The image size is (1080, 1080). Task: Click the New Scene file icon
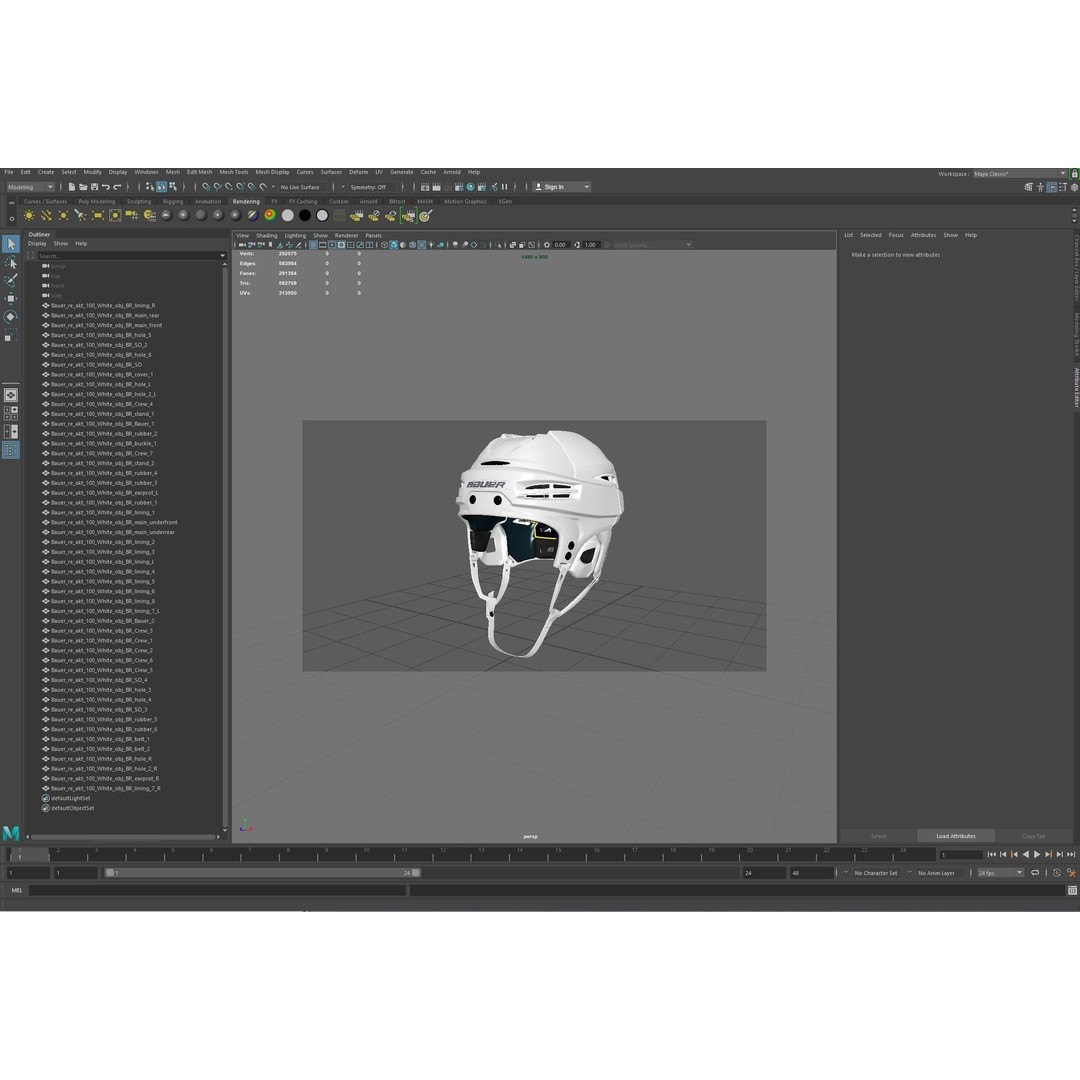click(x=72, y=187)
